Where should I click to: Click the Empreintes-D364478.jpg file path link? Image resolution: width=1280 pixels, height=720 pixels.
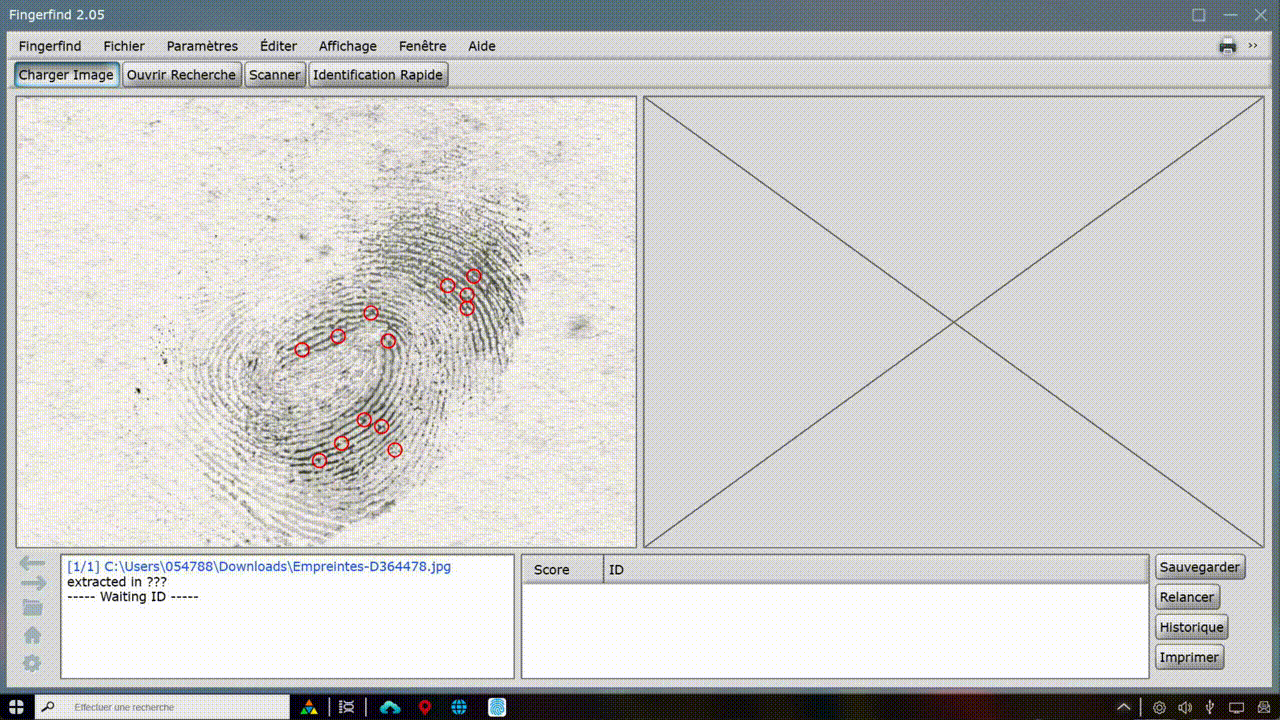pyautogui.click(x=277, y=566)
